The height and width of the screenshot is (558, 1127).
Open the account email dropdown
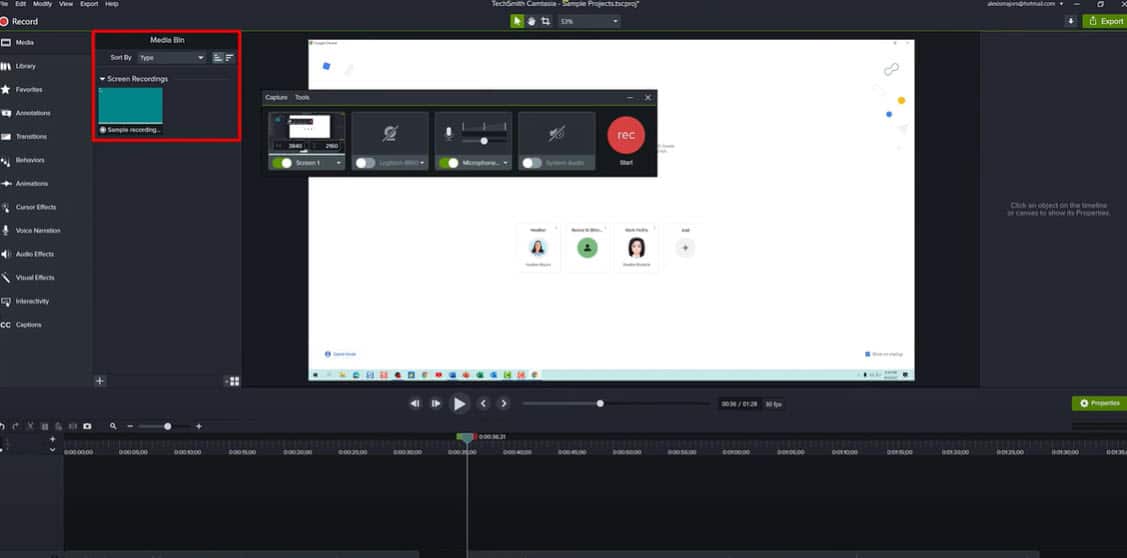click(1025, 4)
